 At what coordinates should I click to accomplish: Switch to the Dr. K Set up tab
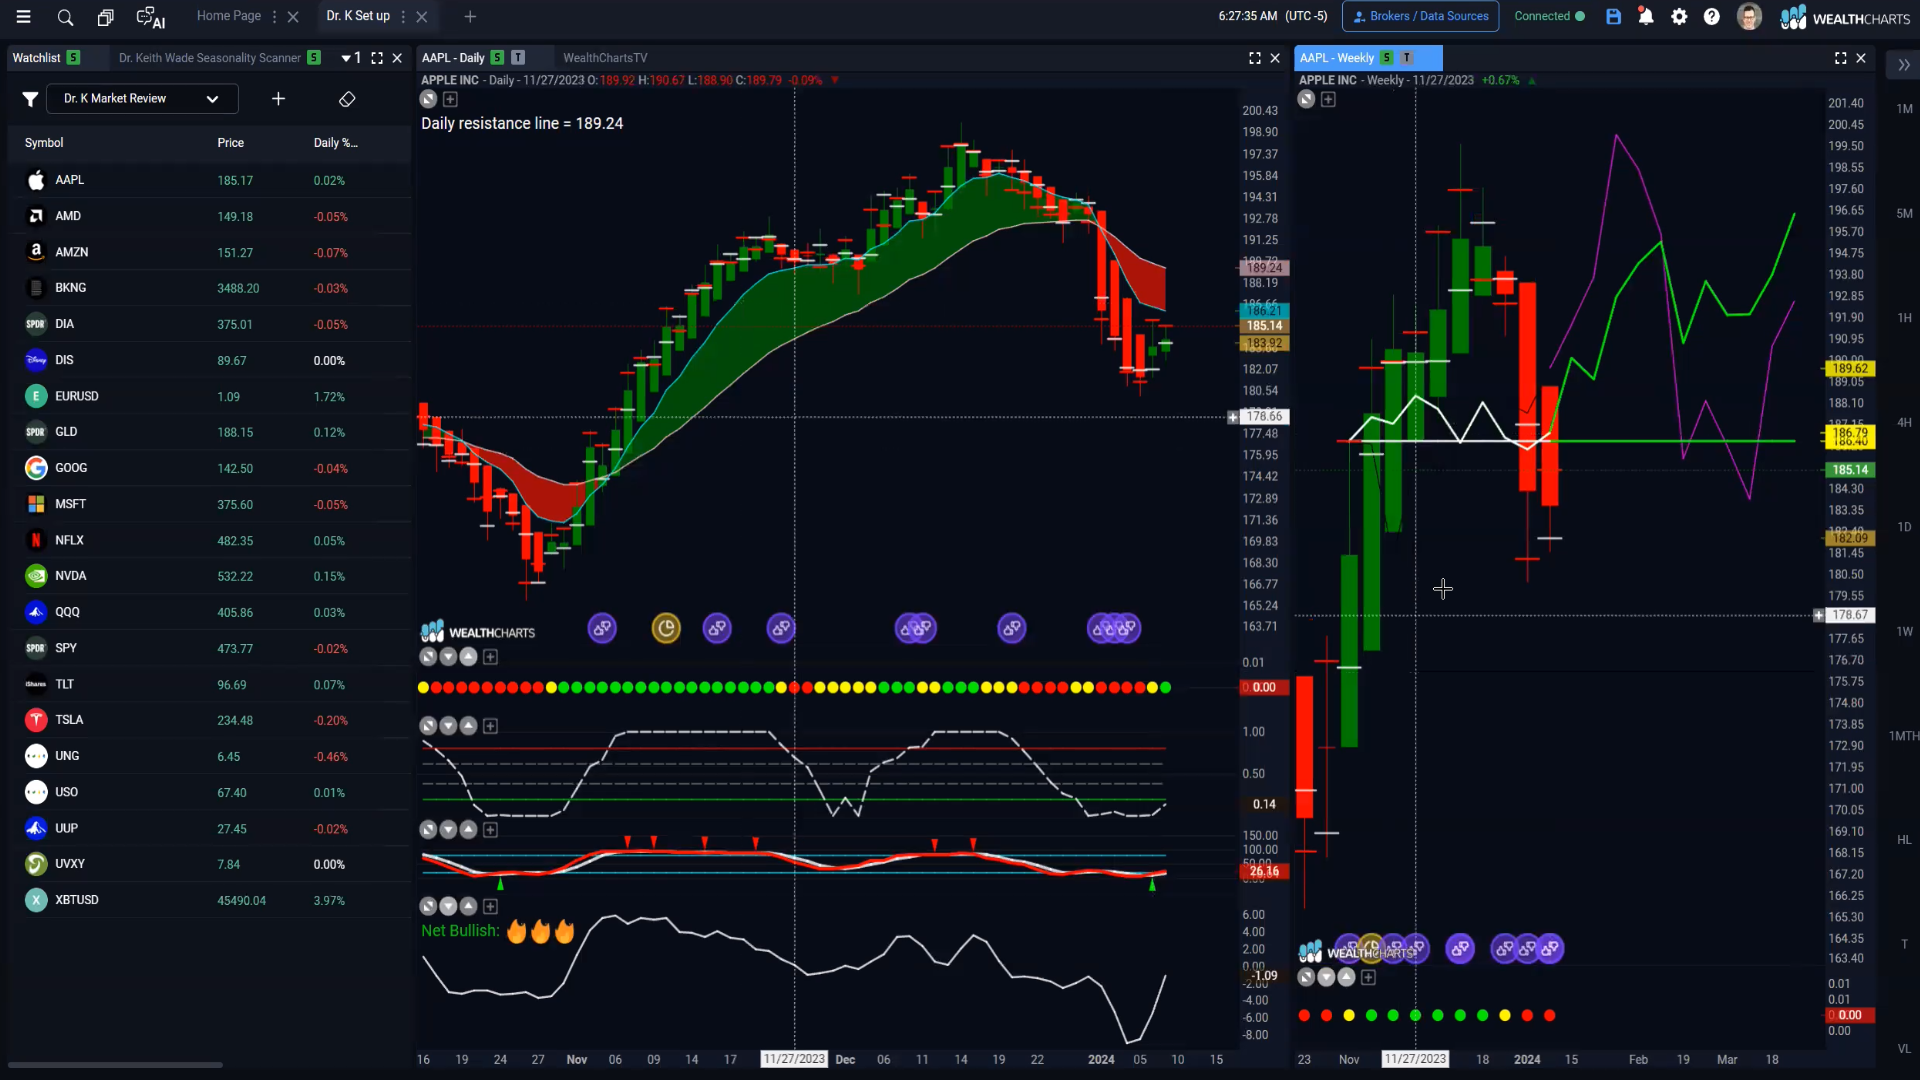point(358,16)
